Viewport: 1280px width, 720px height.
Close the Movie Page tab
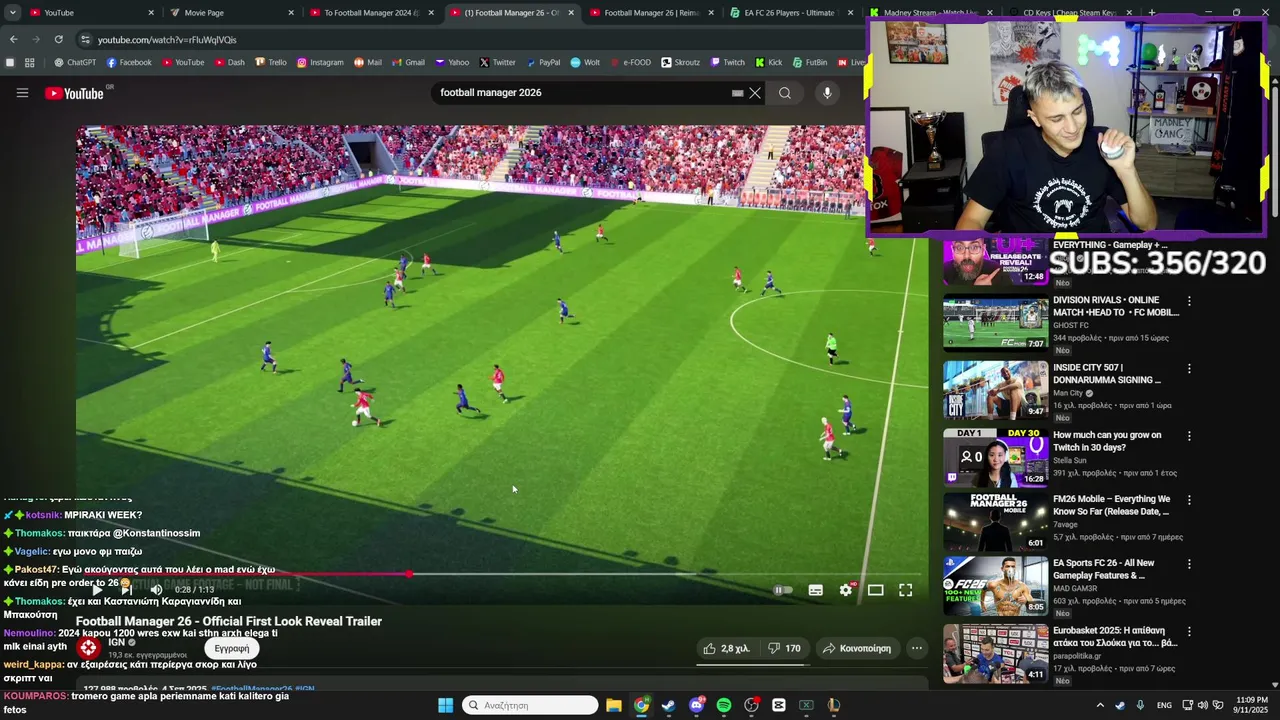[292, 13]
